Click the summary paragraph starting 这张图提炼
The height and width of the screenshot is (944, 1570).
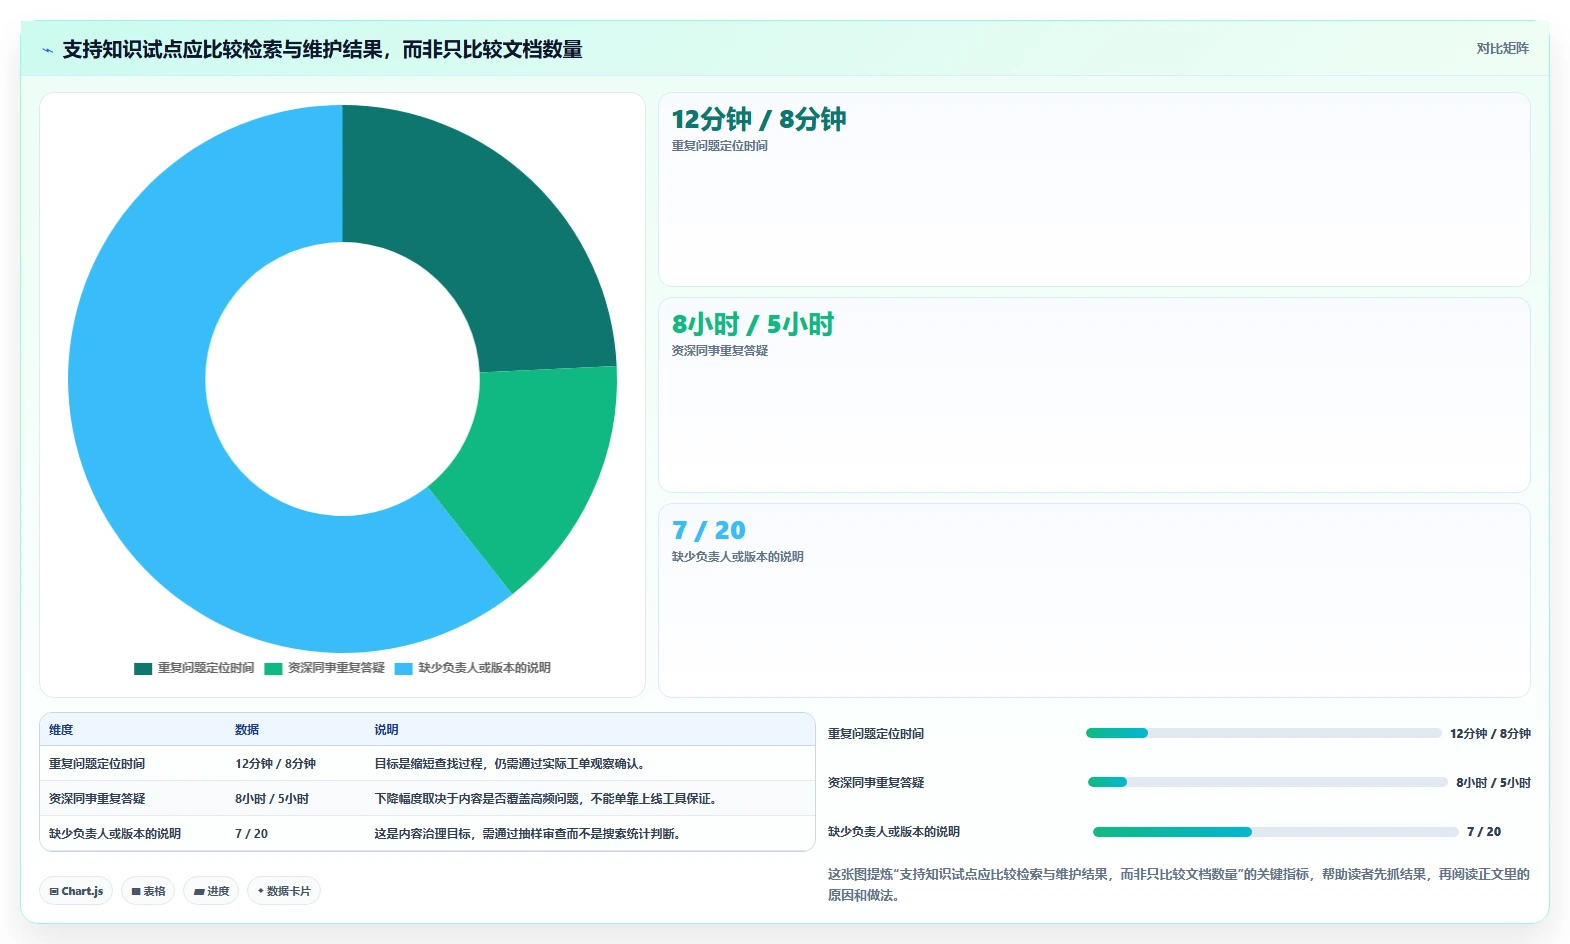pyautogui.click(x=1179, y=885)
